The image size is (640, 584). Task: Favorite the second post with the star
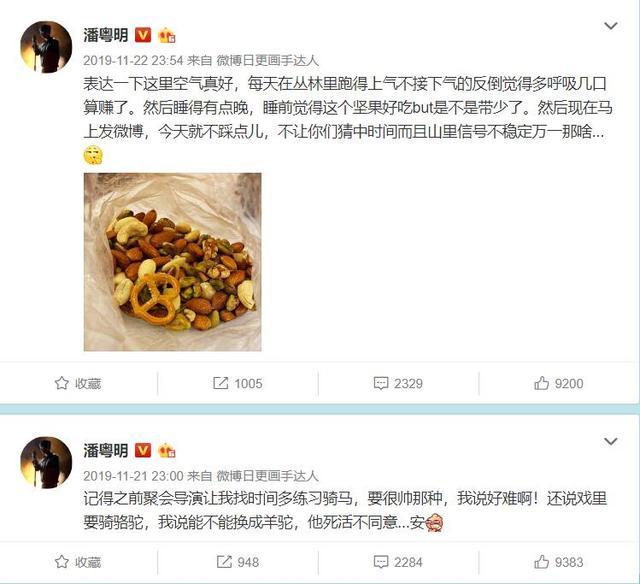(x=62, y=562)
